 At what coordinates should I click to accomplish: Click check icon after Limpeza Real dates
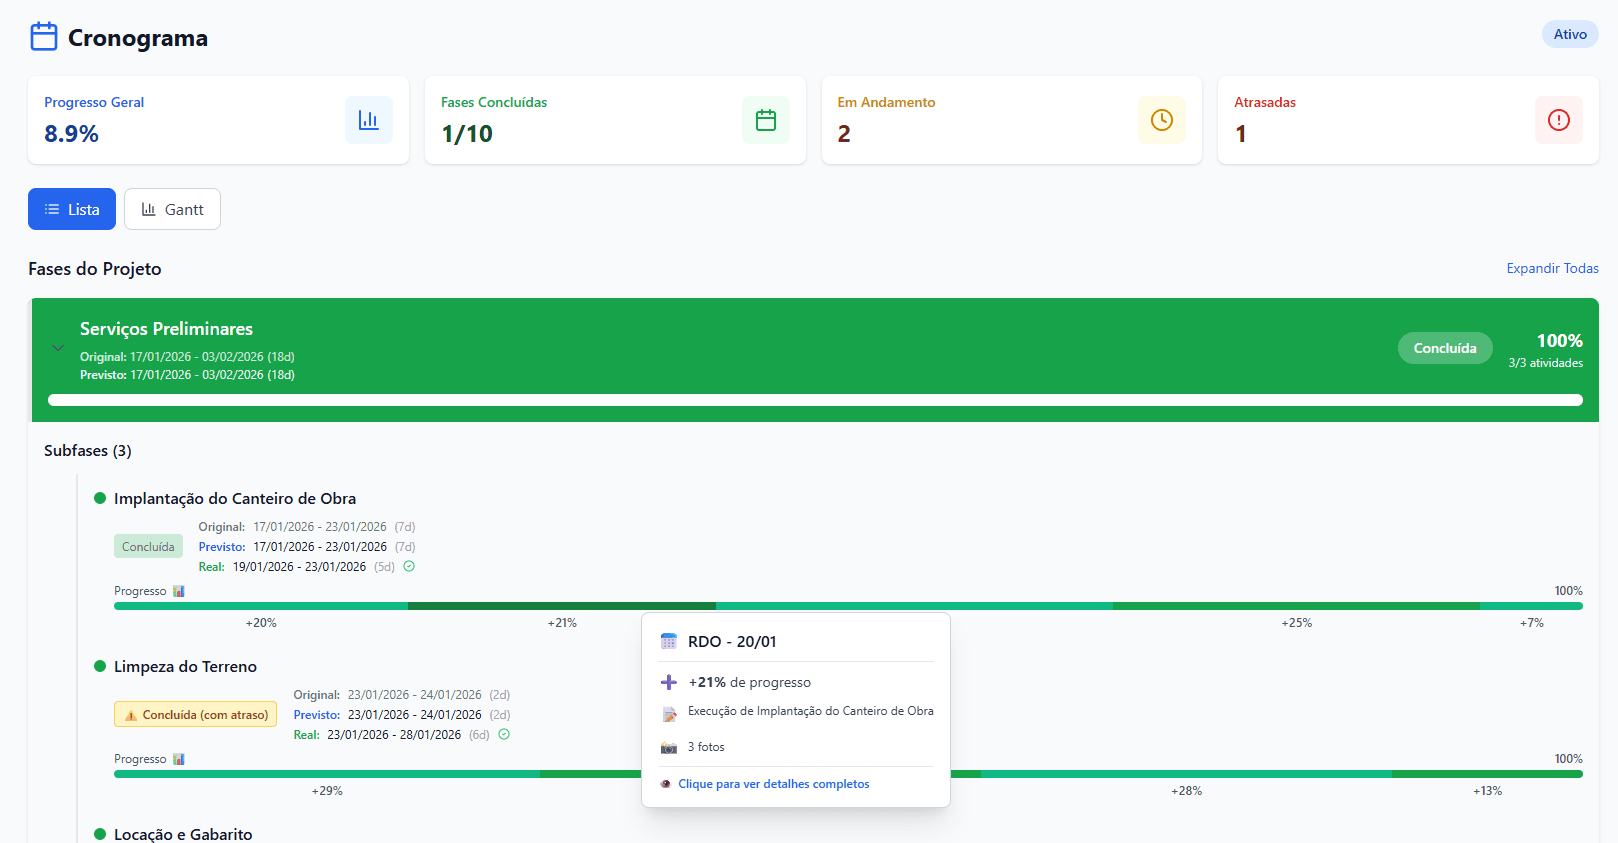click(504, 734)
